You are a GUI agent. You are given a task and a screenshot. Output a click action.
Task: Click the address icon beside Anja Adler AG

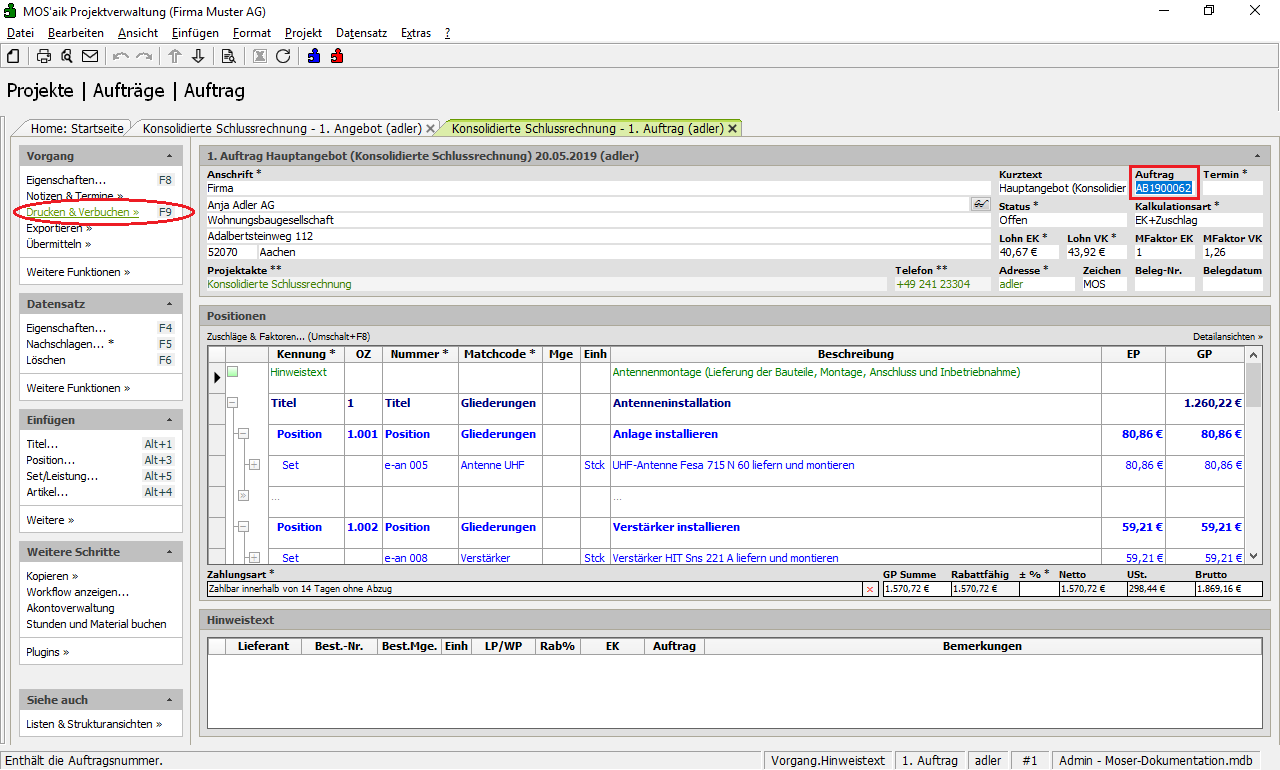pyautogui.click(x=980, y=204)
